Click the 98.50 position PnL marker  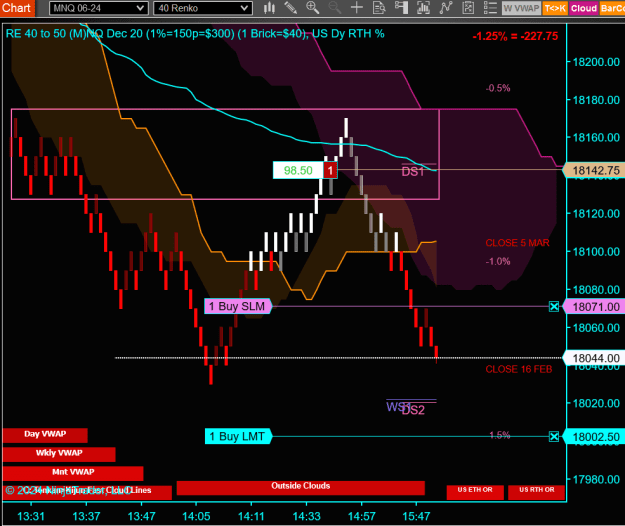[x=298, y=171]
